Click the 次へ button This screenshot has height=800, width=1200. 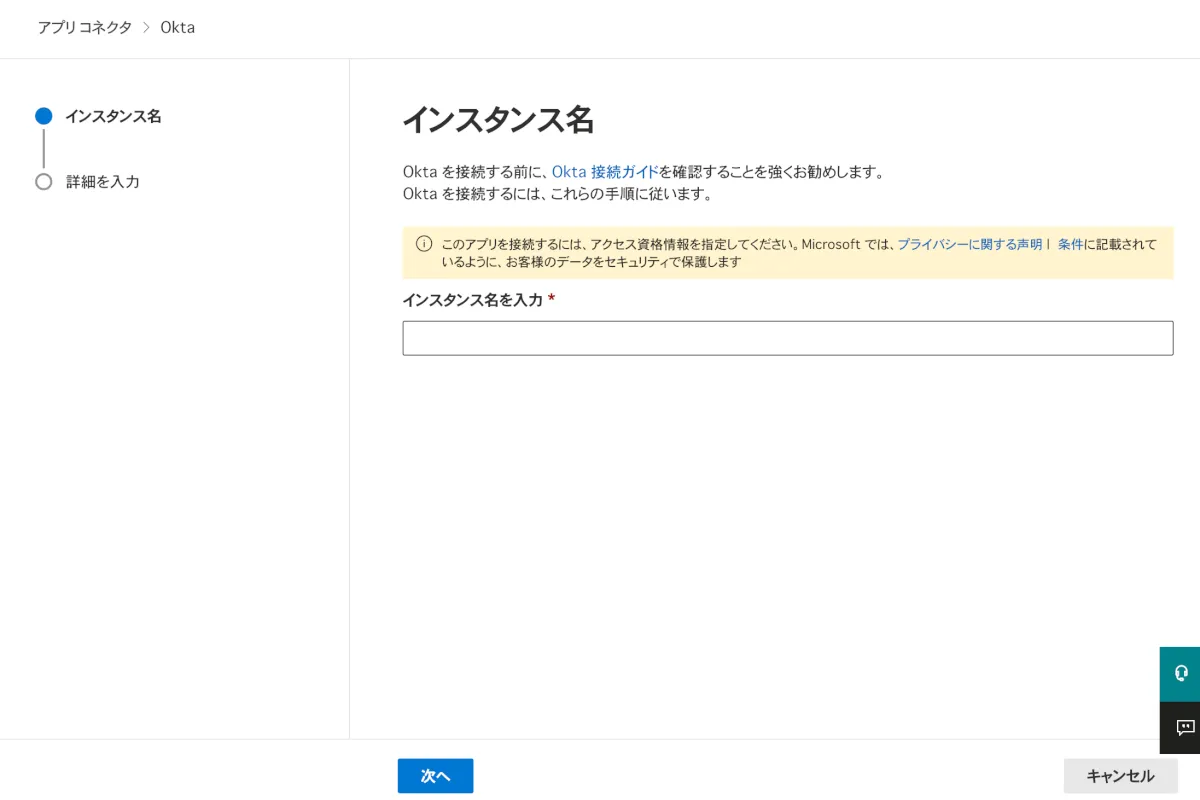pos(435,776)
